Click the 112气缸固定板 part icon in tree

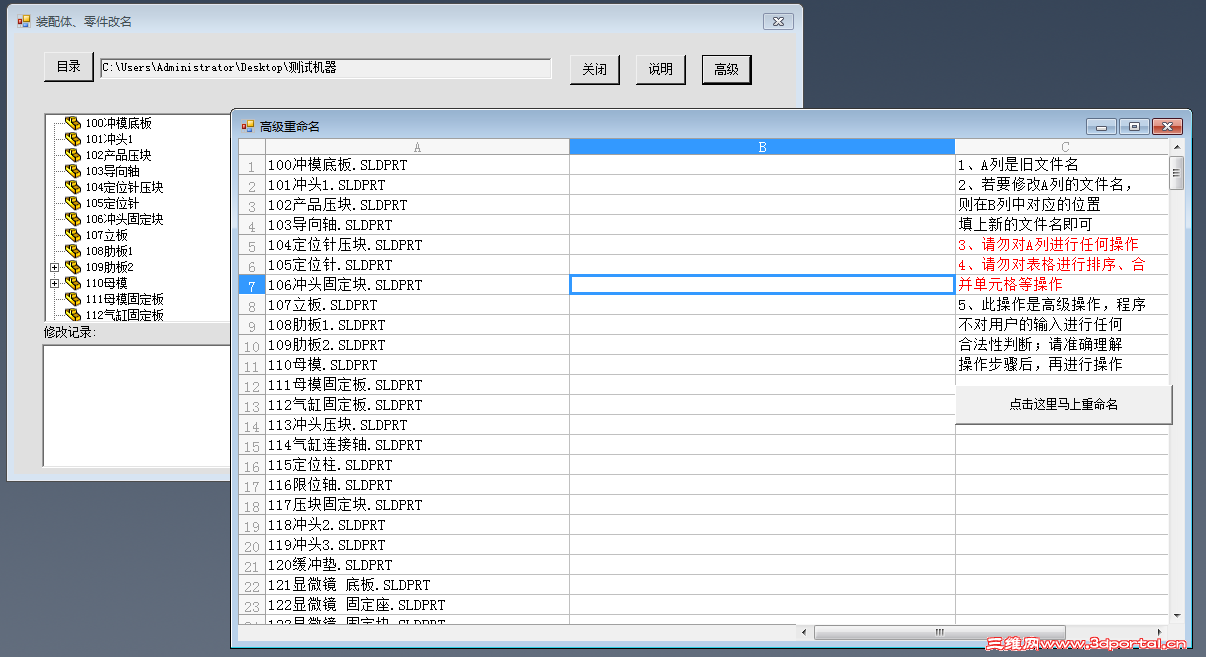[x=73, y=315]
